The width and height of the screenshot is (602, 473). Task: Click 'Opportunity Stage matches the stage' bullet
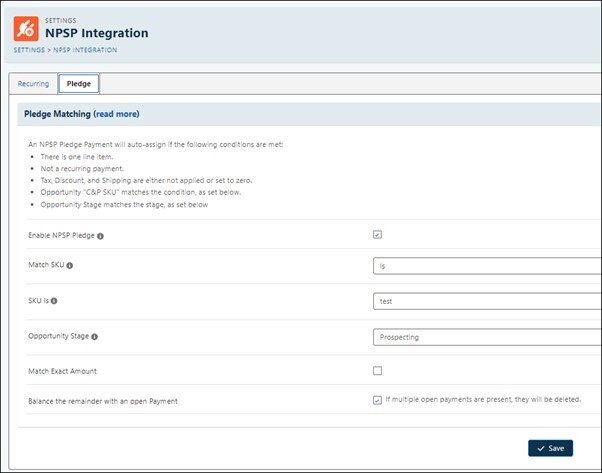pos(124,205)
